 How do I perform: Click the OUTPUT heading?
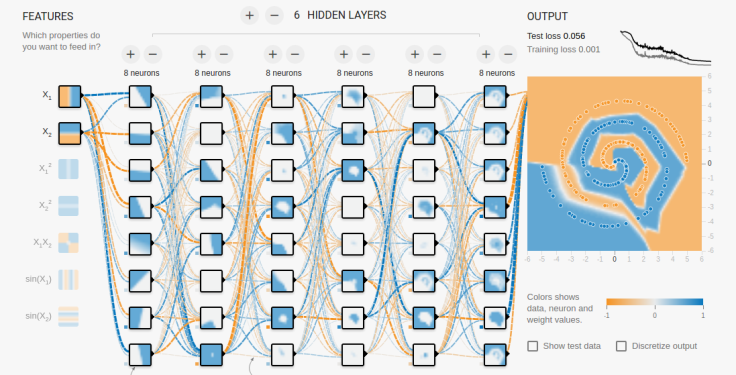point(547,16)
